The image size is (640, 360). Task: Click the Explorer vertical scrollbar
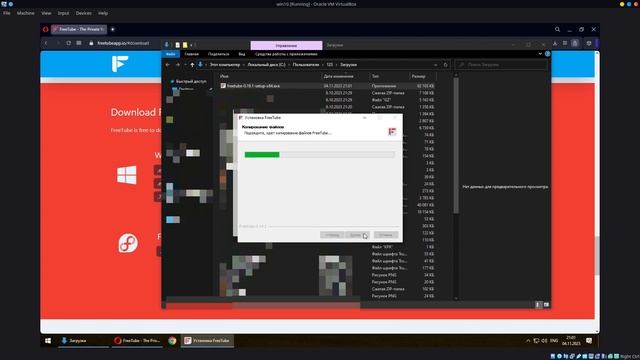pos(456,145)
